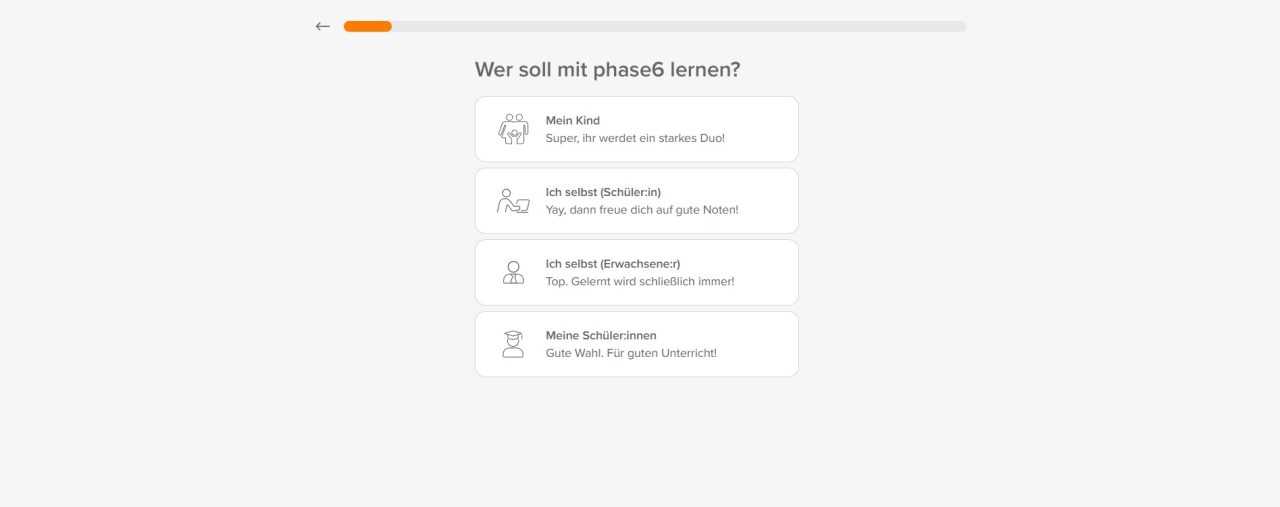This screenshot has width=1280, height=507.
Task: Click the adult person icon
Action: (513, 272)
